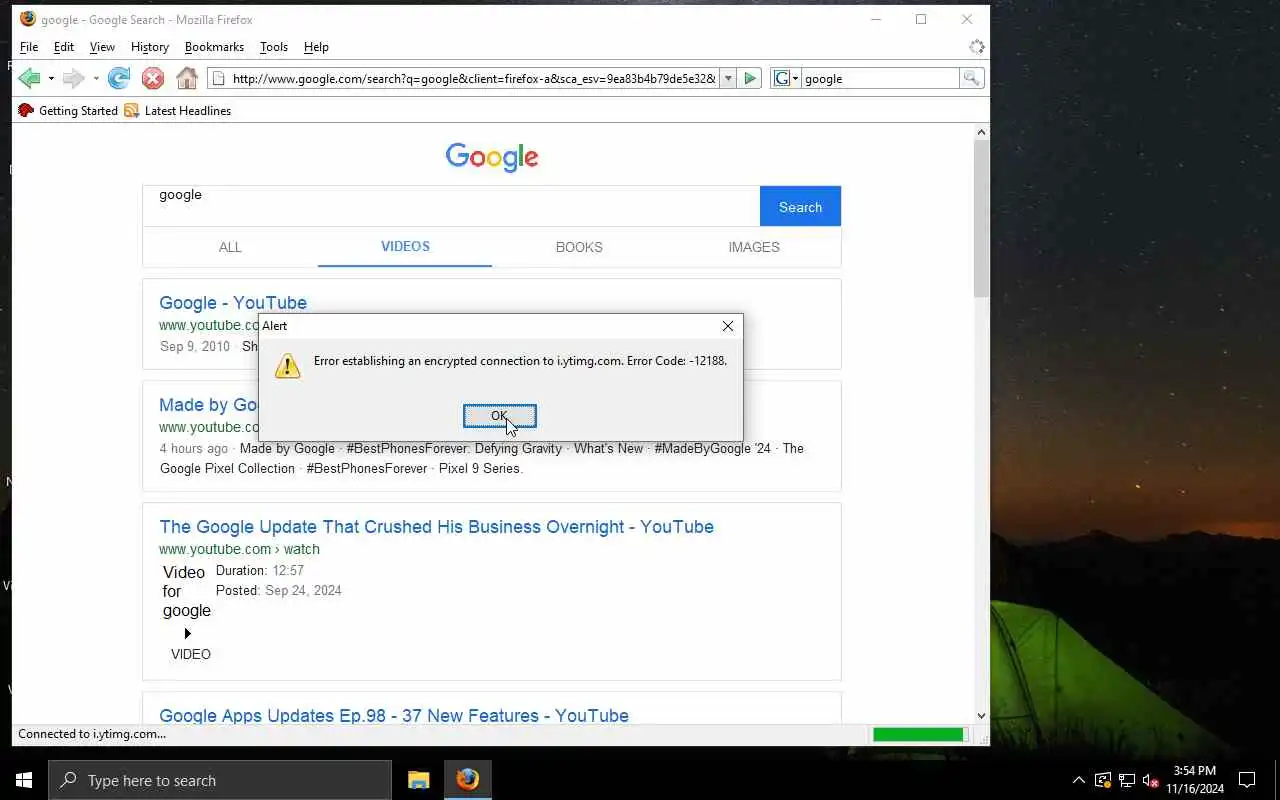
Task: Click the taskbar clock showing 3:54 PM
Action: pos(1195,780)
